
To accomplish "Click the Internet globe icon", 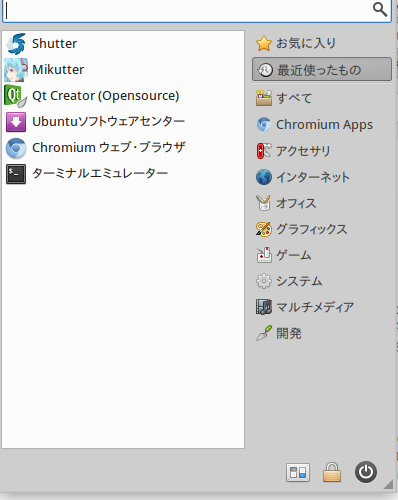I will (264, 177).
